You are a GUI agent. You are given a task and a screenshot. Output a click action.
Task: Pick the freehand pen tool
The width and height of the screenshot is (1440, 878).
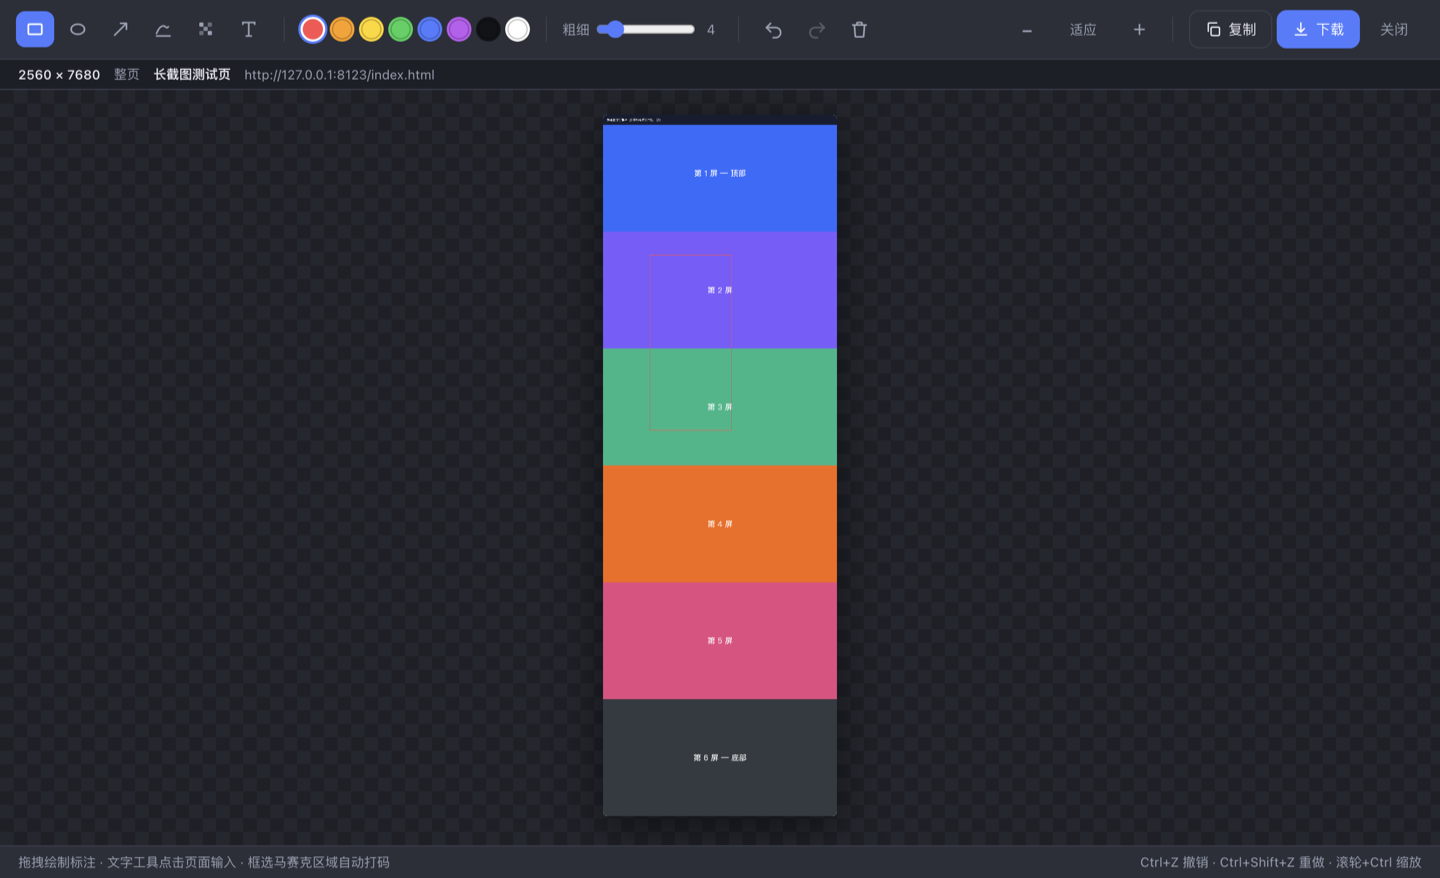coord(163,30)
